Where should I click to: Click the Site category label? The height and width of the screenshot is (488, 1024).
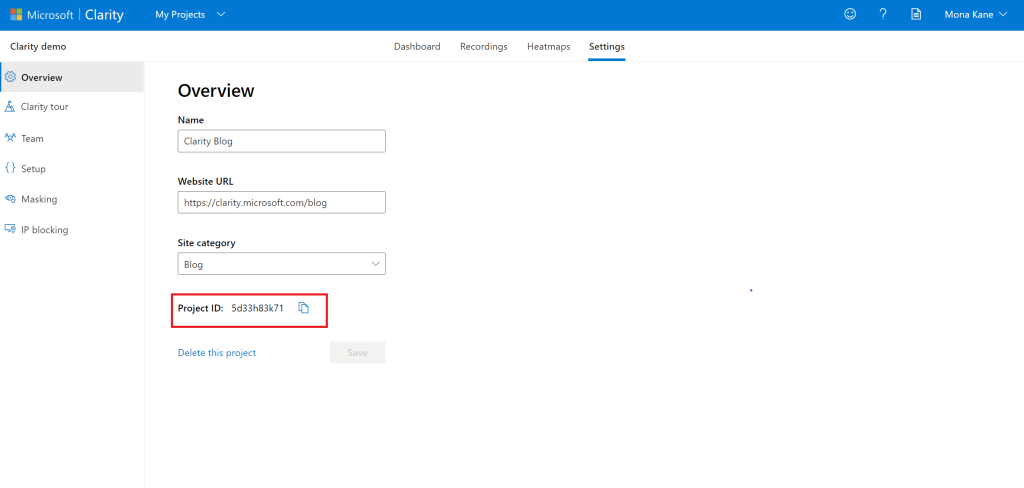(206, 243)
